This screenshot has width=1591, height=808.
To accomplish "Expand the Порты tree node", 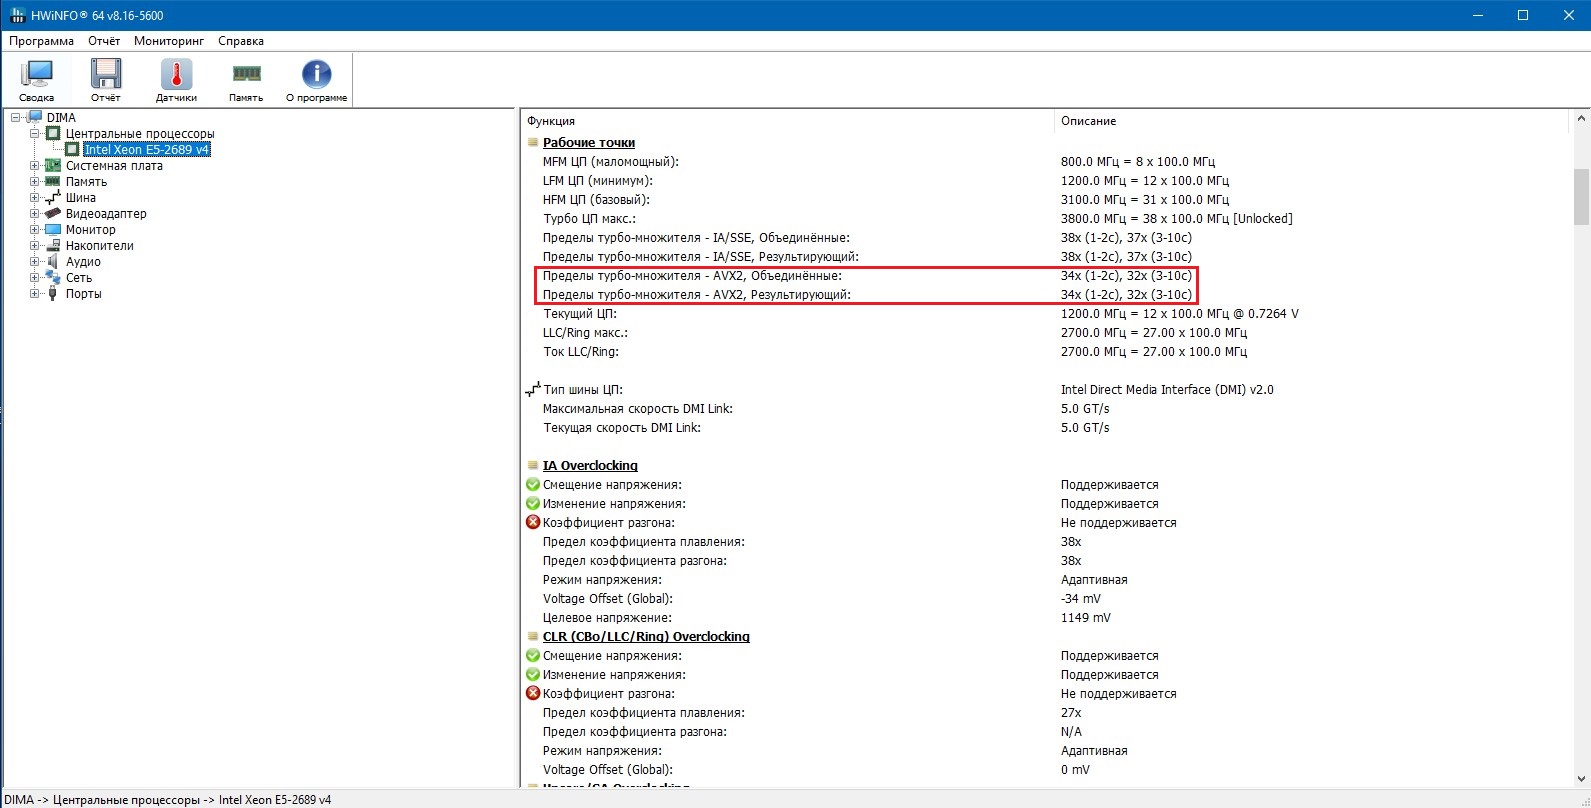I will click(35, 294).
